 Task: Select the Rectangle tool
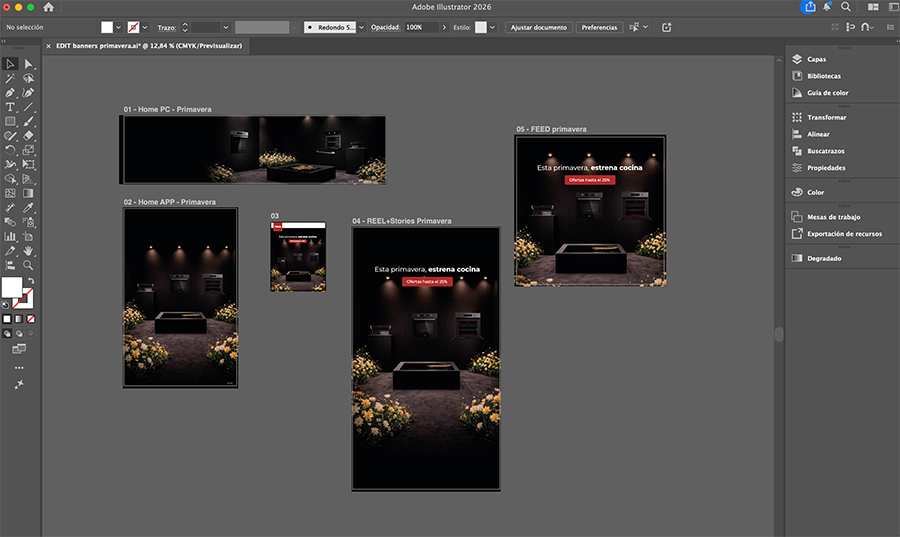pyautogui.click(x=10, y=121)
